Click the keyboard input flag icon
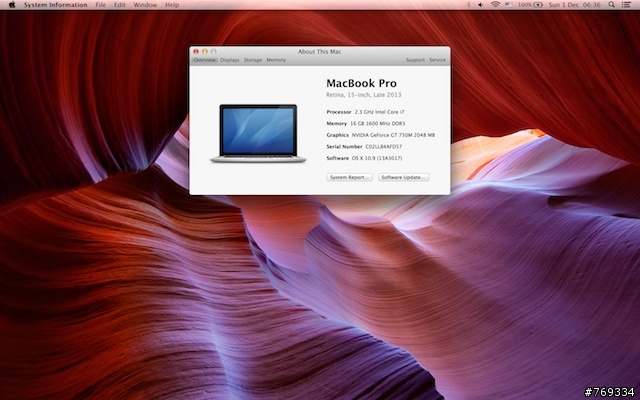Image resolution: width=640 pixels, height=400 pixels. [x=509, y=5]
